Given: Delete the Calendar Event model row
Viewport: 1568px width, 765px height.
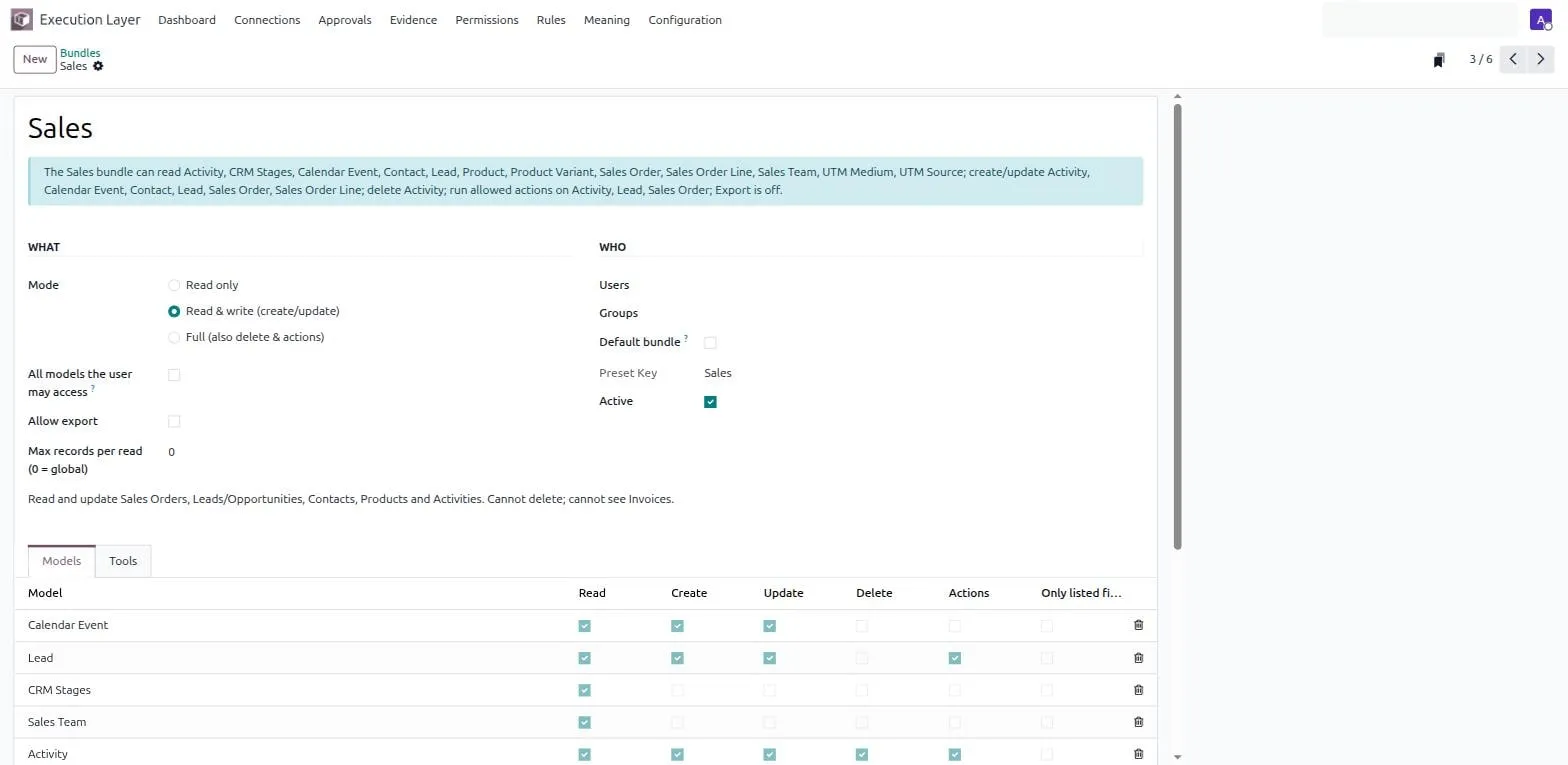Looking at the screenshot, I should coord(1138,625).
